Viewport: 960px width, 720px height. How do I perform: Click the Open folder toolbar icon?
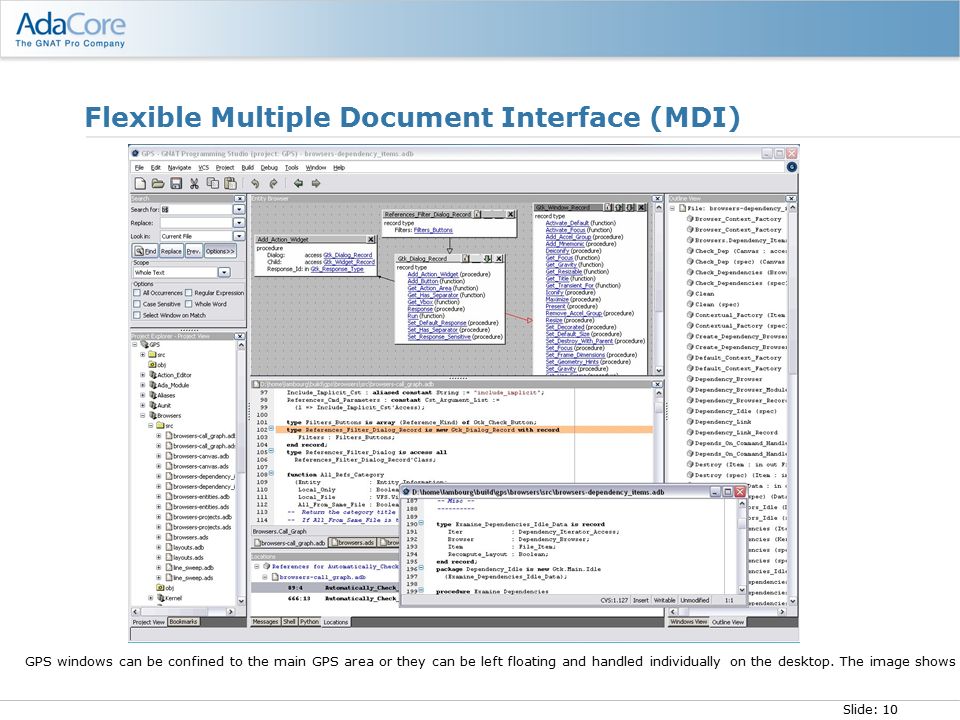[158, 183]
